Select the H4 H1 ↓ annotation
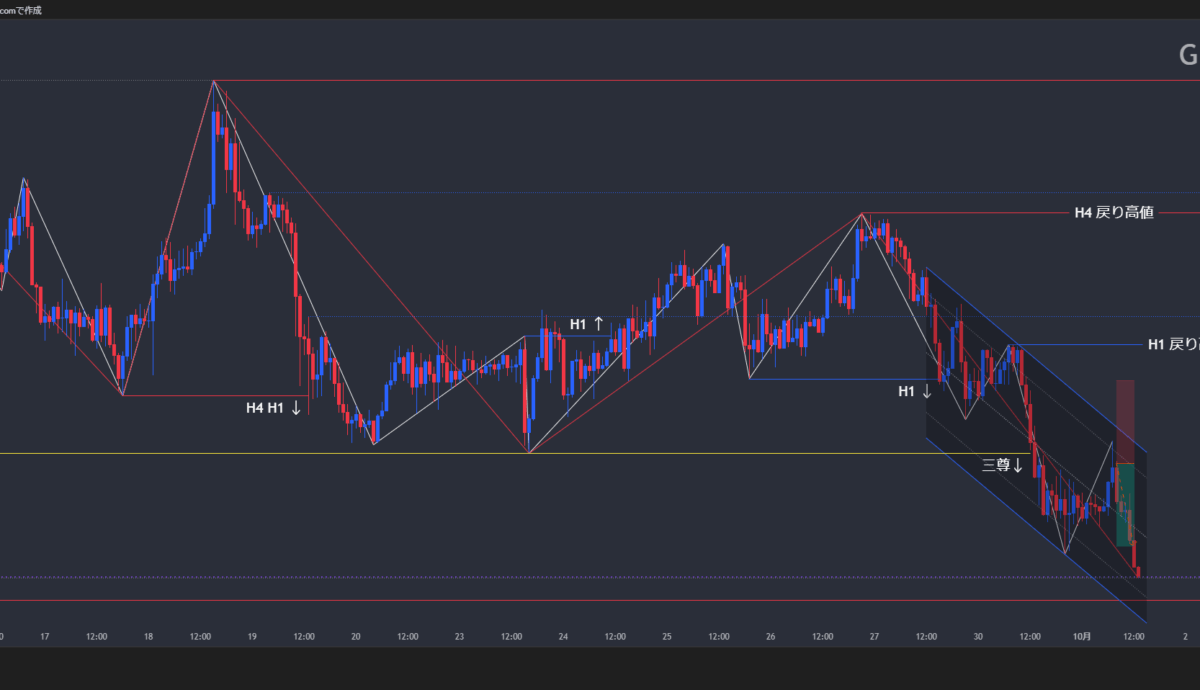The image size is (1200, 690). point(273,407)
